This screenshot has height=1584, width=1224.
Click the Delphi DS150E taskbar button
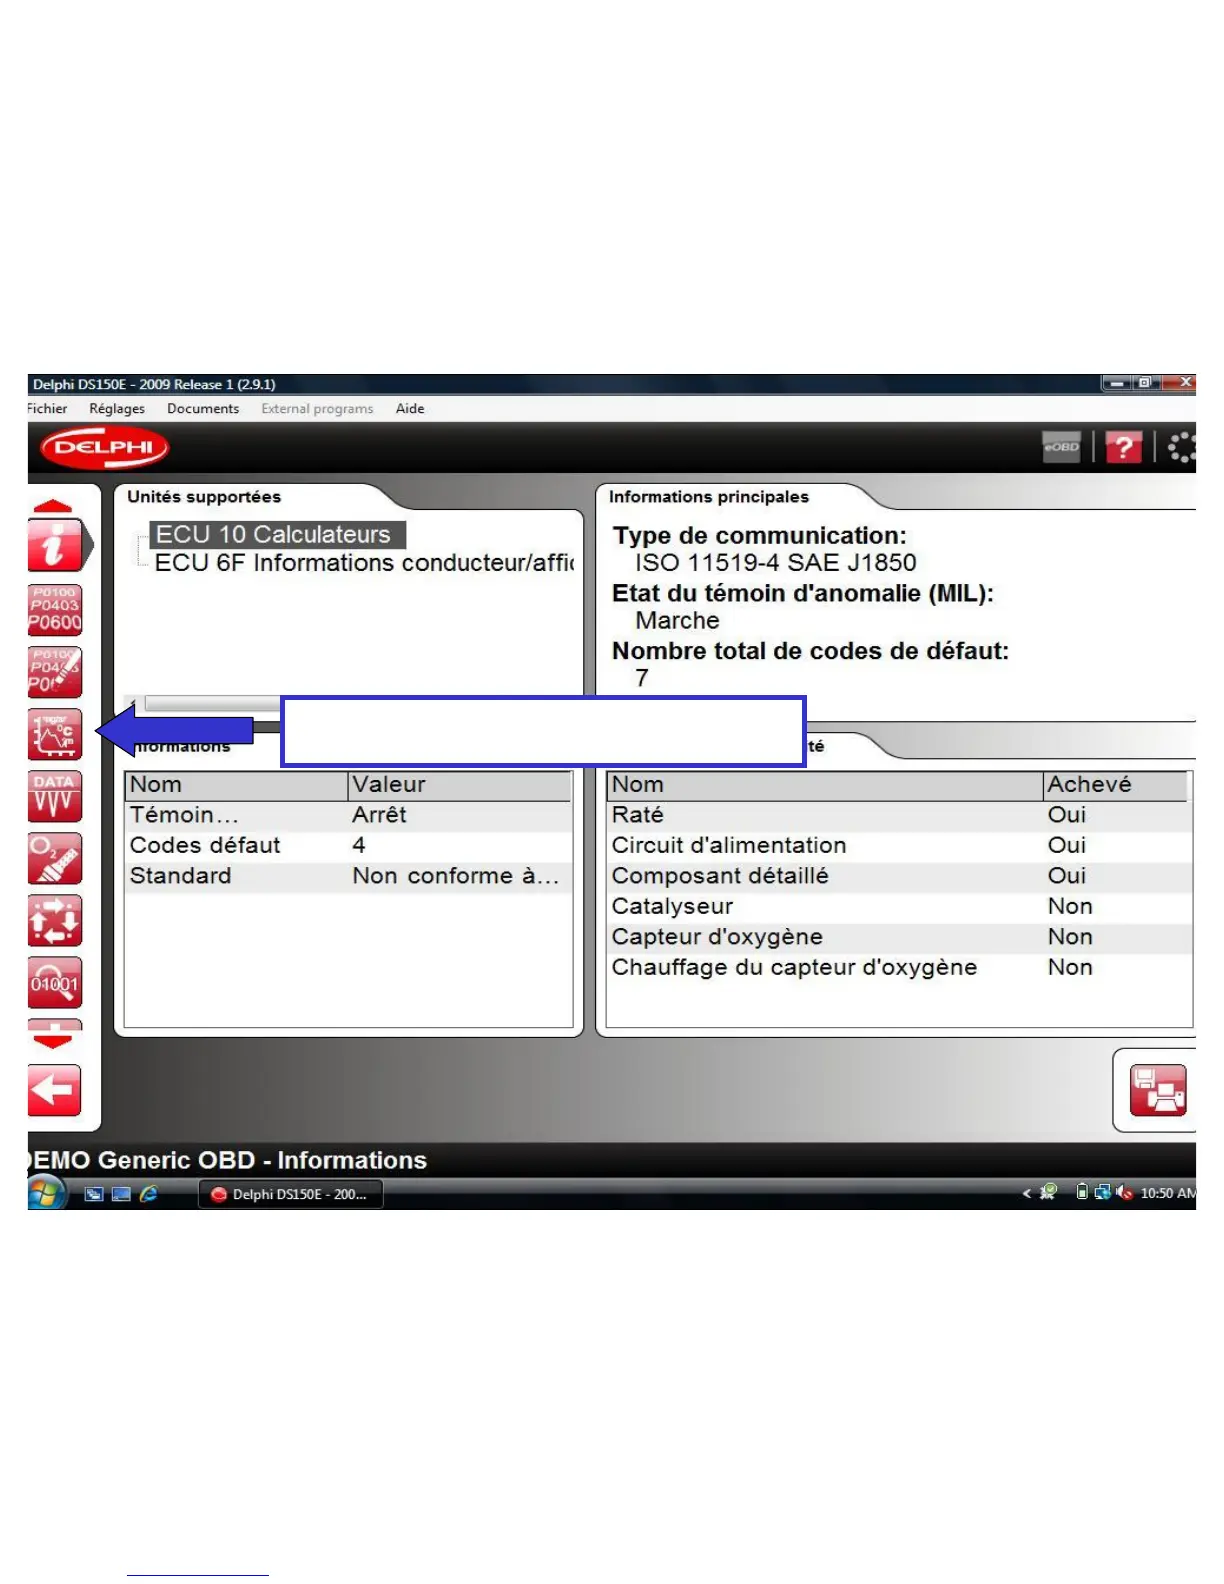(291, 1194)
